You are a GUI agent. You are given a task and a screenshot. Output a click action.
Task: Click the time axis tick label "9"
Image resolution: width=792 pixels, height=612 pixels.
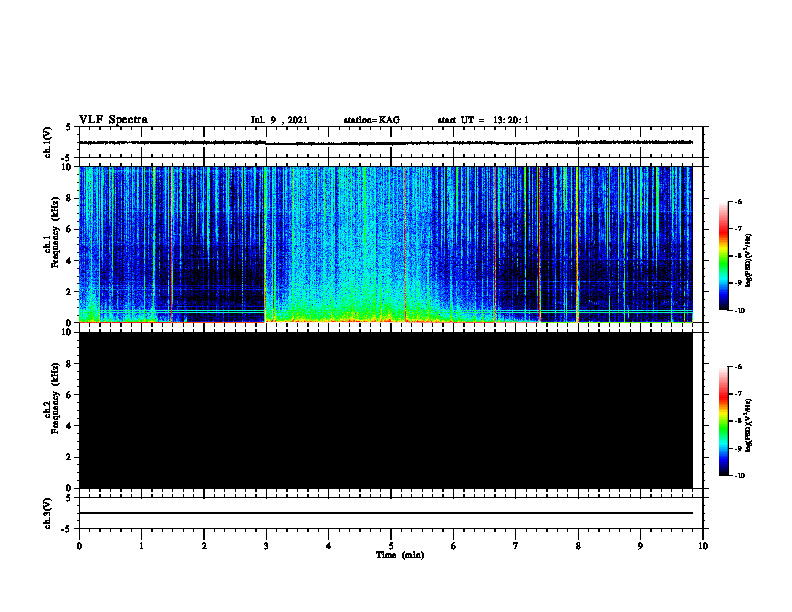pos(640,546)
